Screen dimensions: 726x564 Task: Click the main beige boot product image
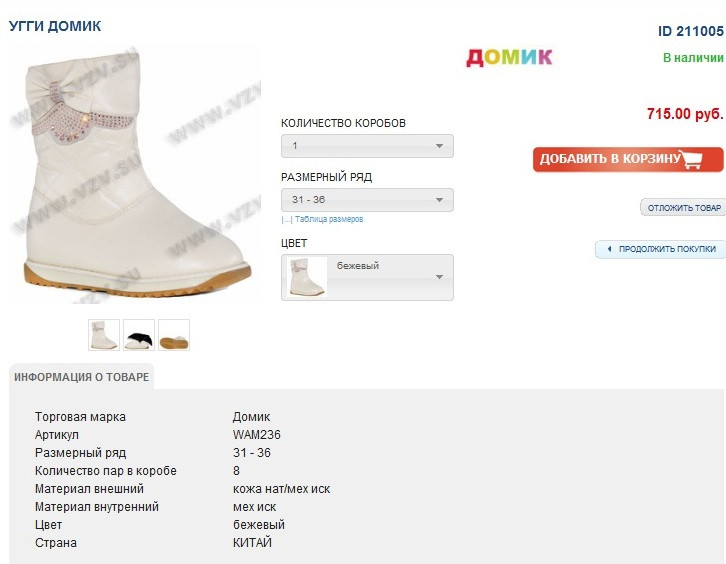click(x=135, y=176)
